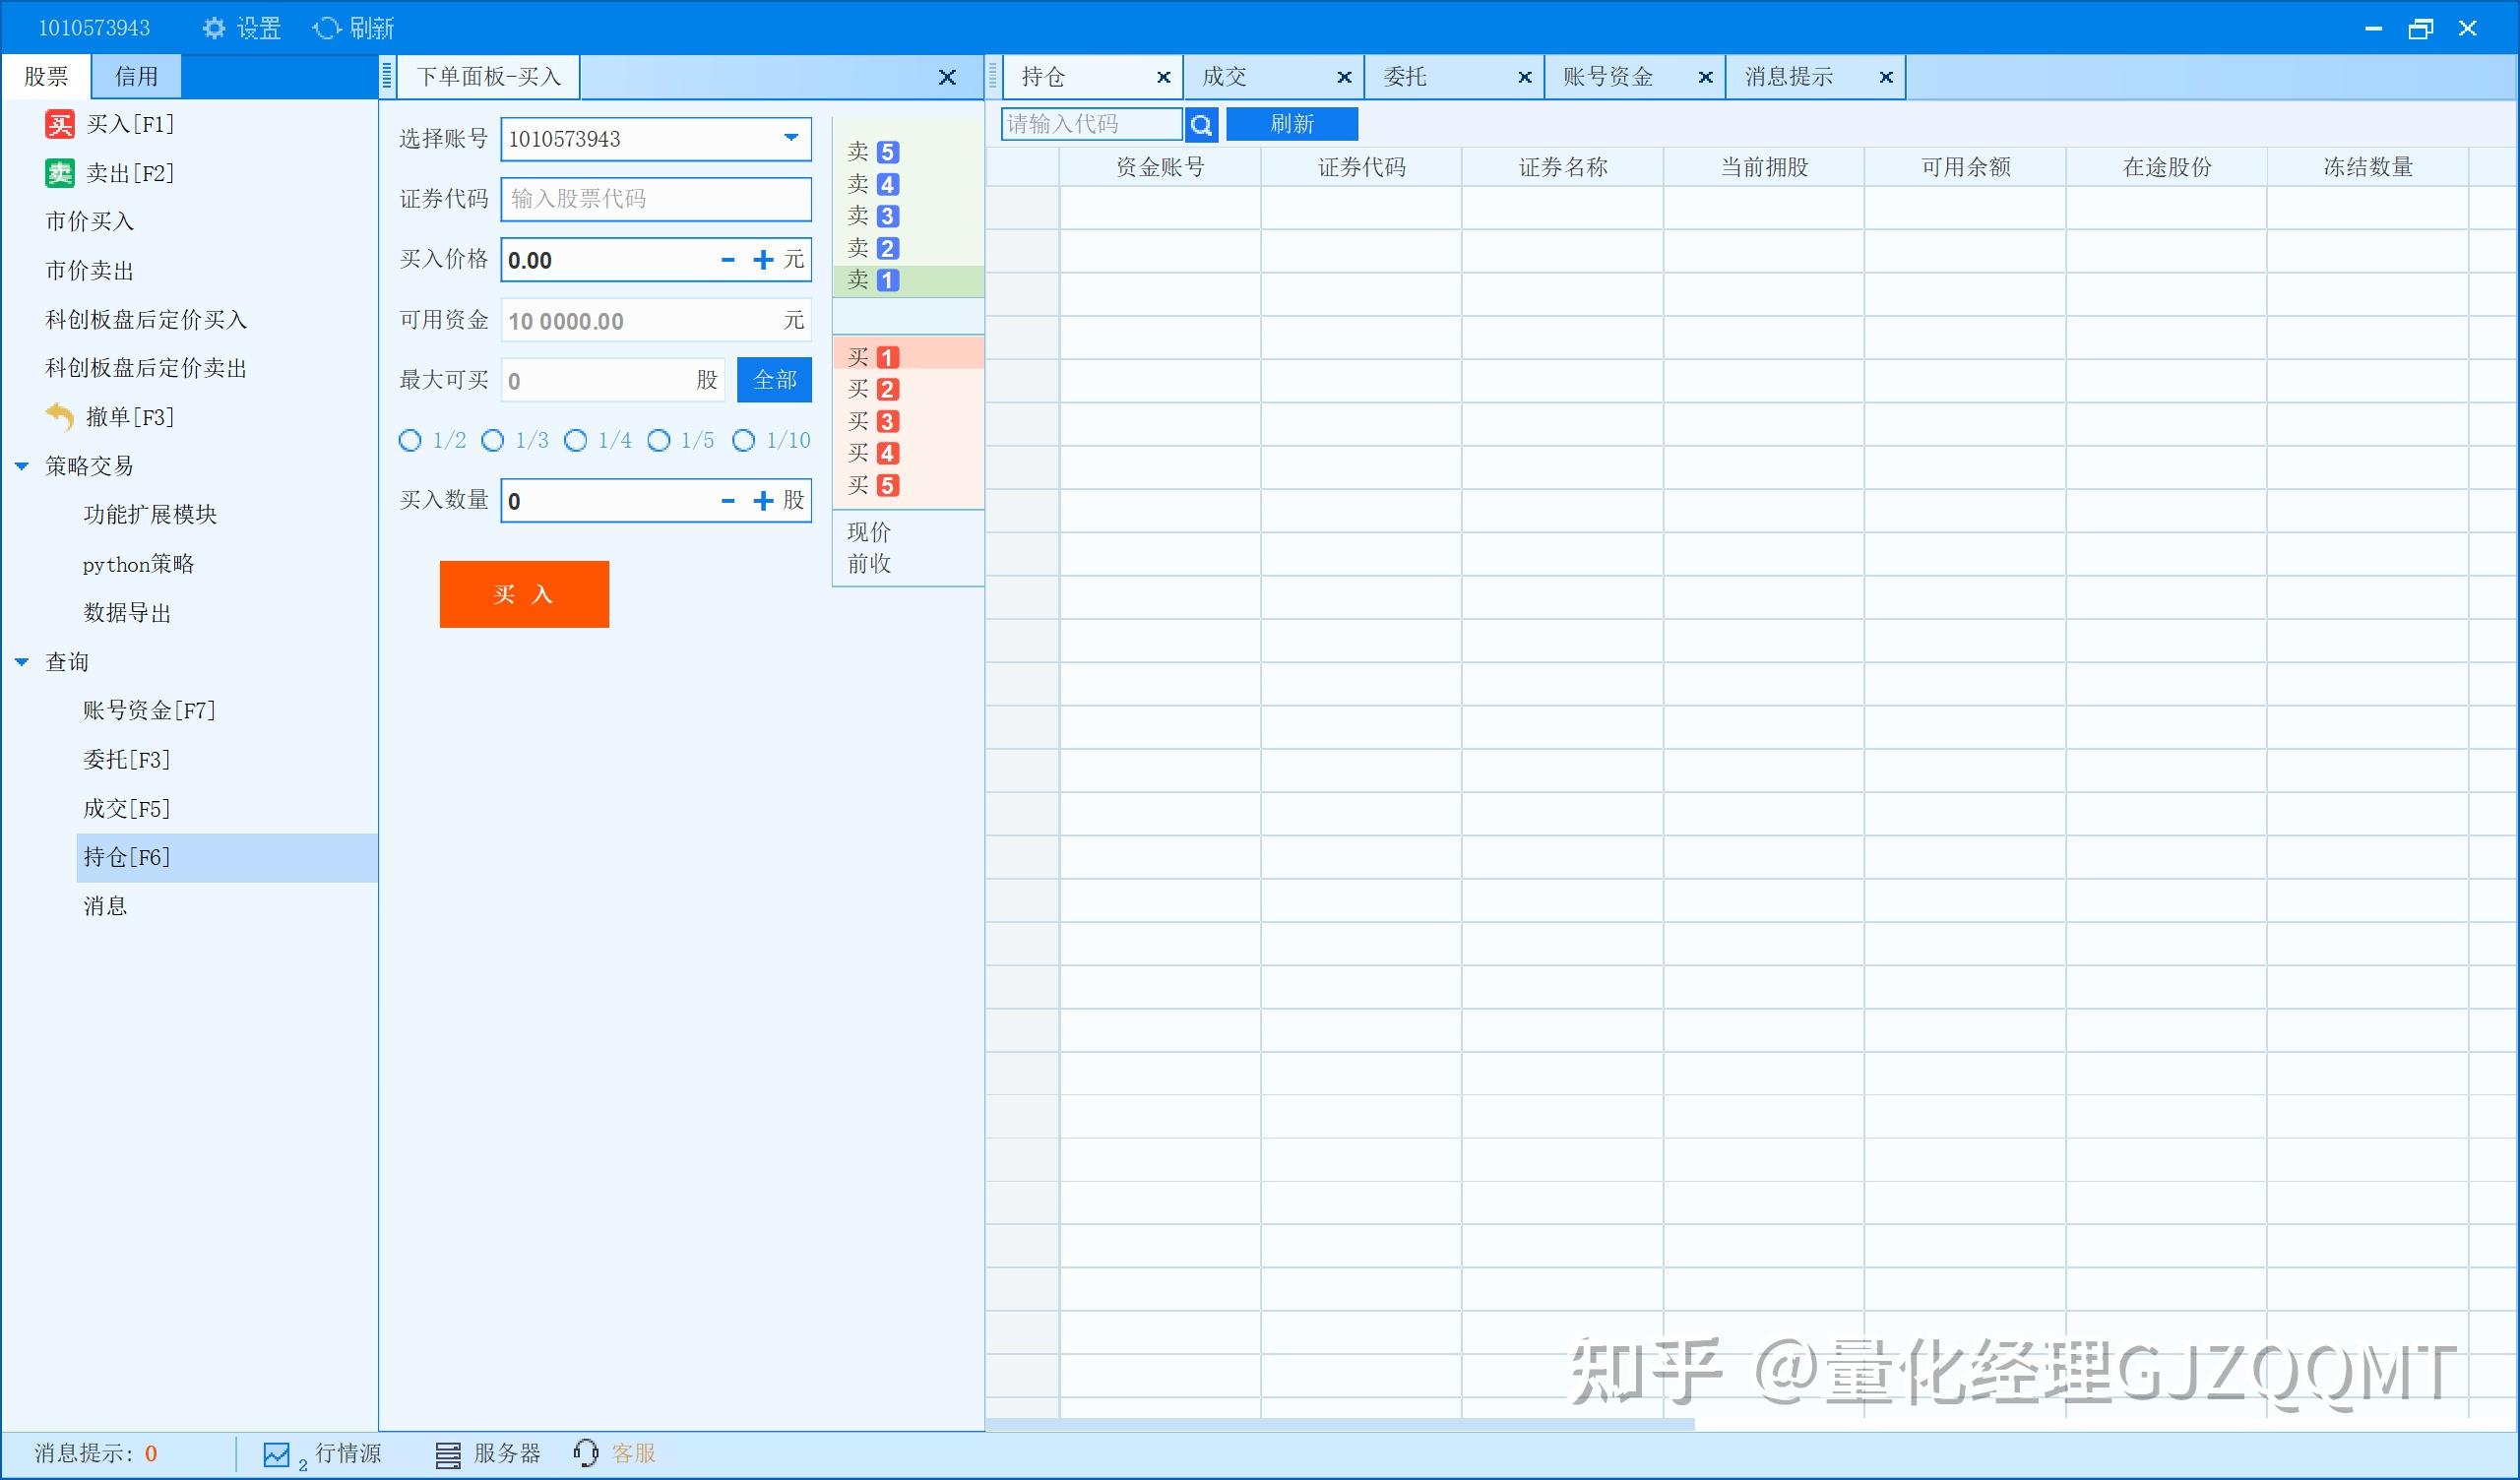Select the 1/2 position ratio radio button
Image resolution: width=2520 pixels, height=1480 pixels.
[x=410, y=440]
